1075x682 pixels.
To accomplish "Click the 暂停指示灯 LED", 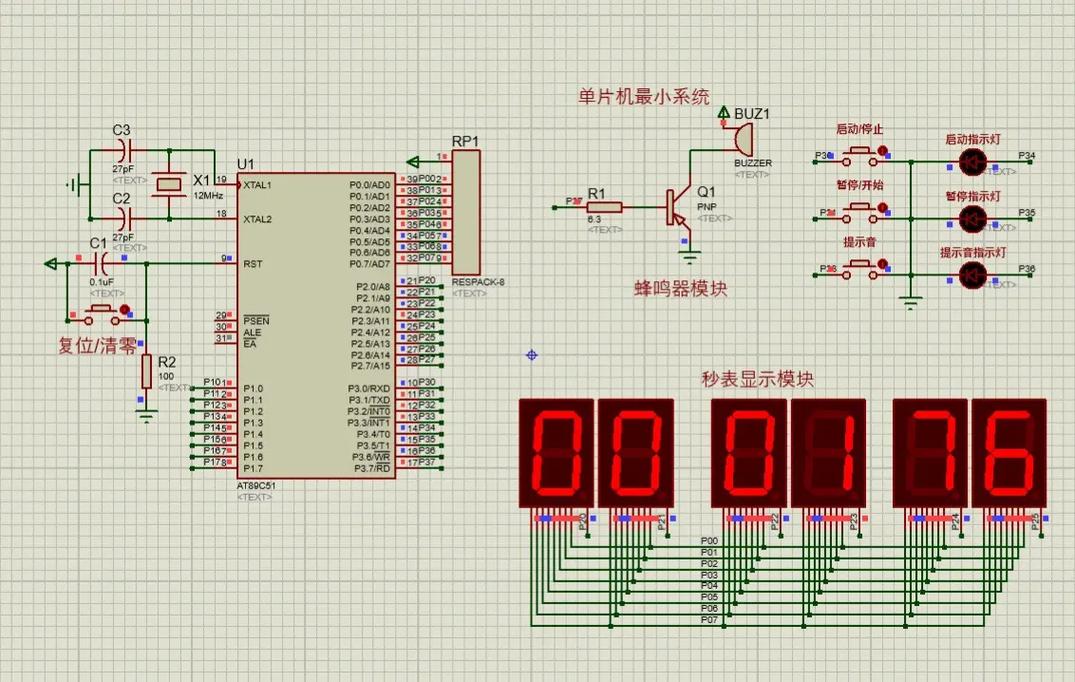I will tap(972, 217).
